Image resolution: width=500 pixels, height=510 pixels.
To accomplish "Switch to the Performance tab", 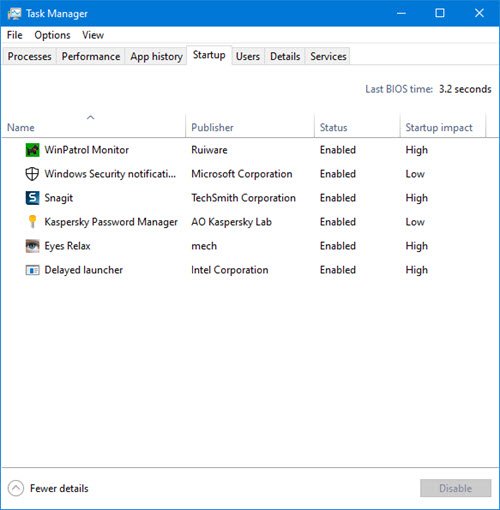I will 91,56.
